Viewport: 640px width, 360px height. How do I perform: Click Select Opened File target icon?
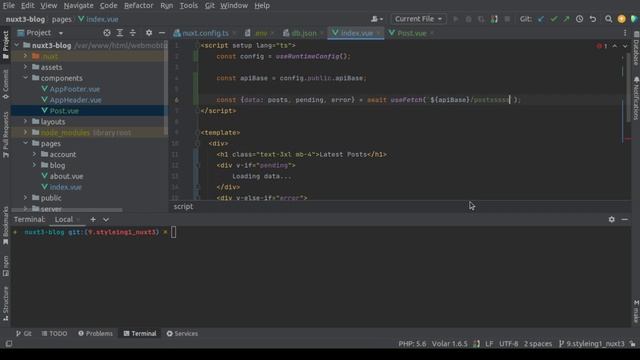click(107, 33)
